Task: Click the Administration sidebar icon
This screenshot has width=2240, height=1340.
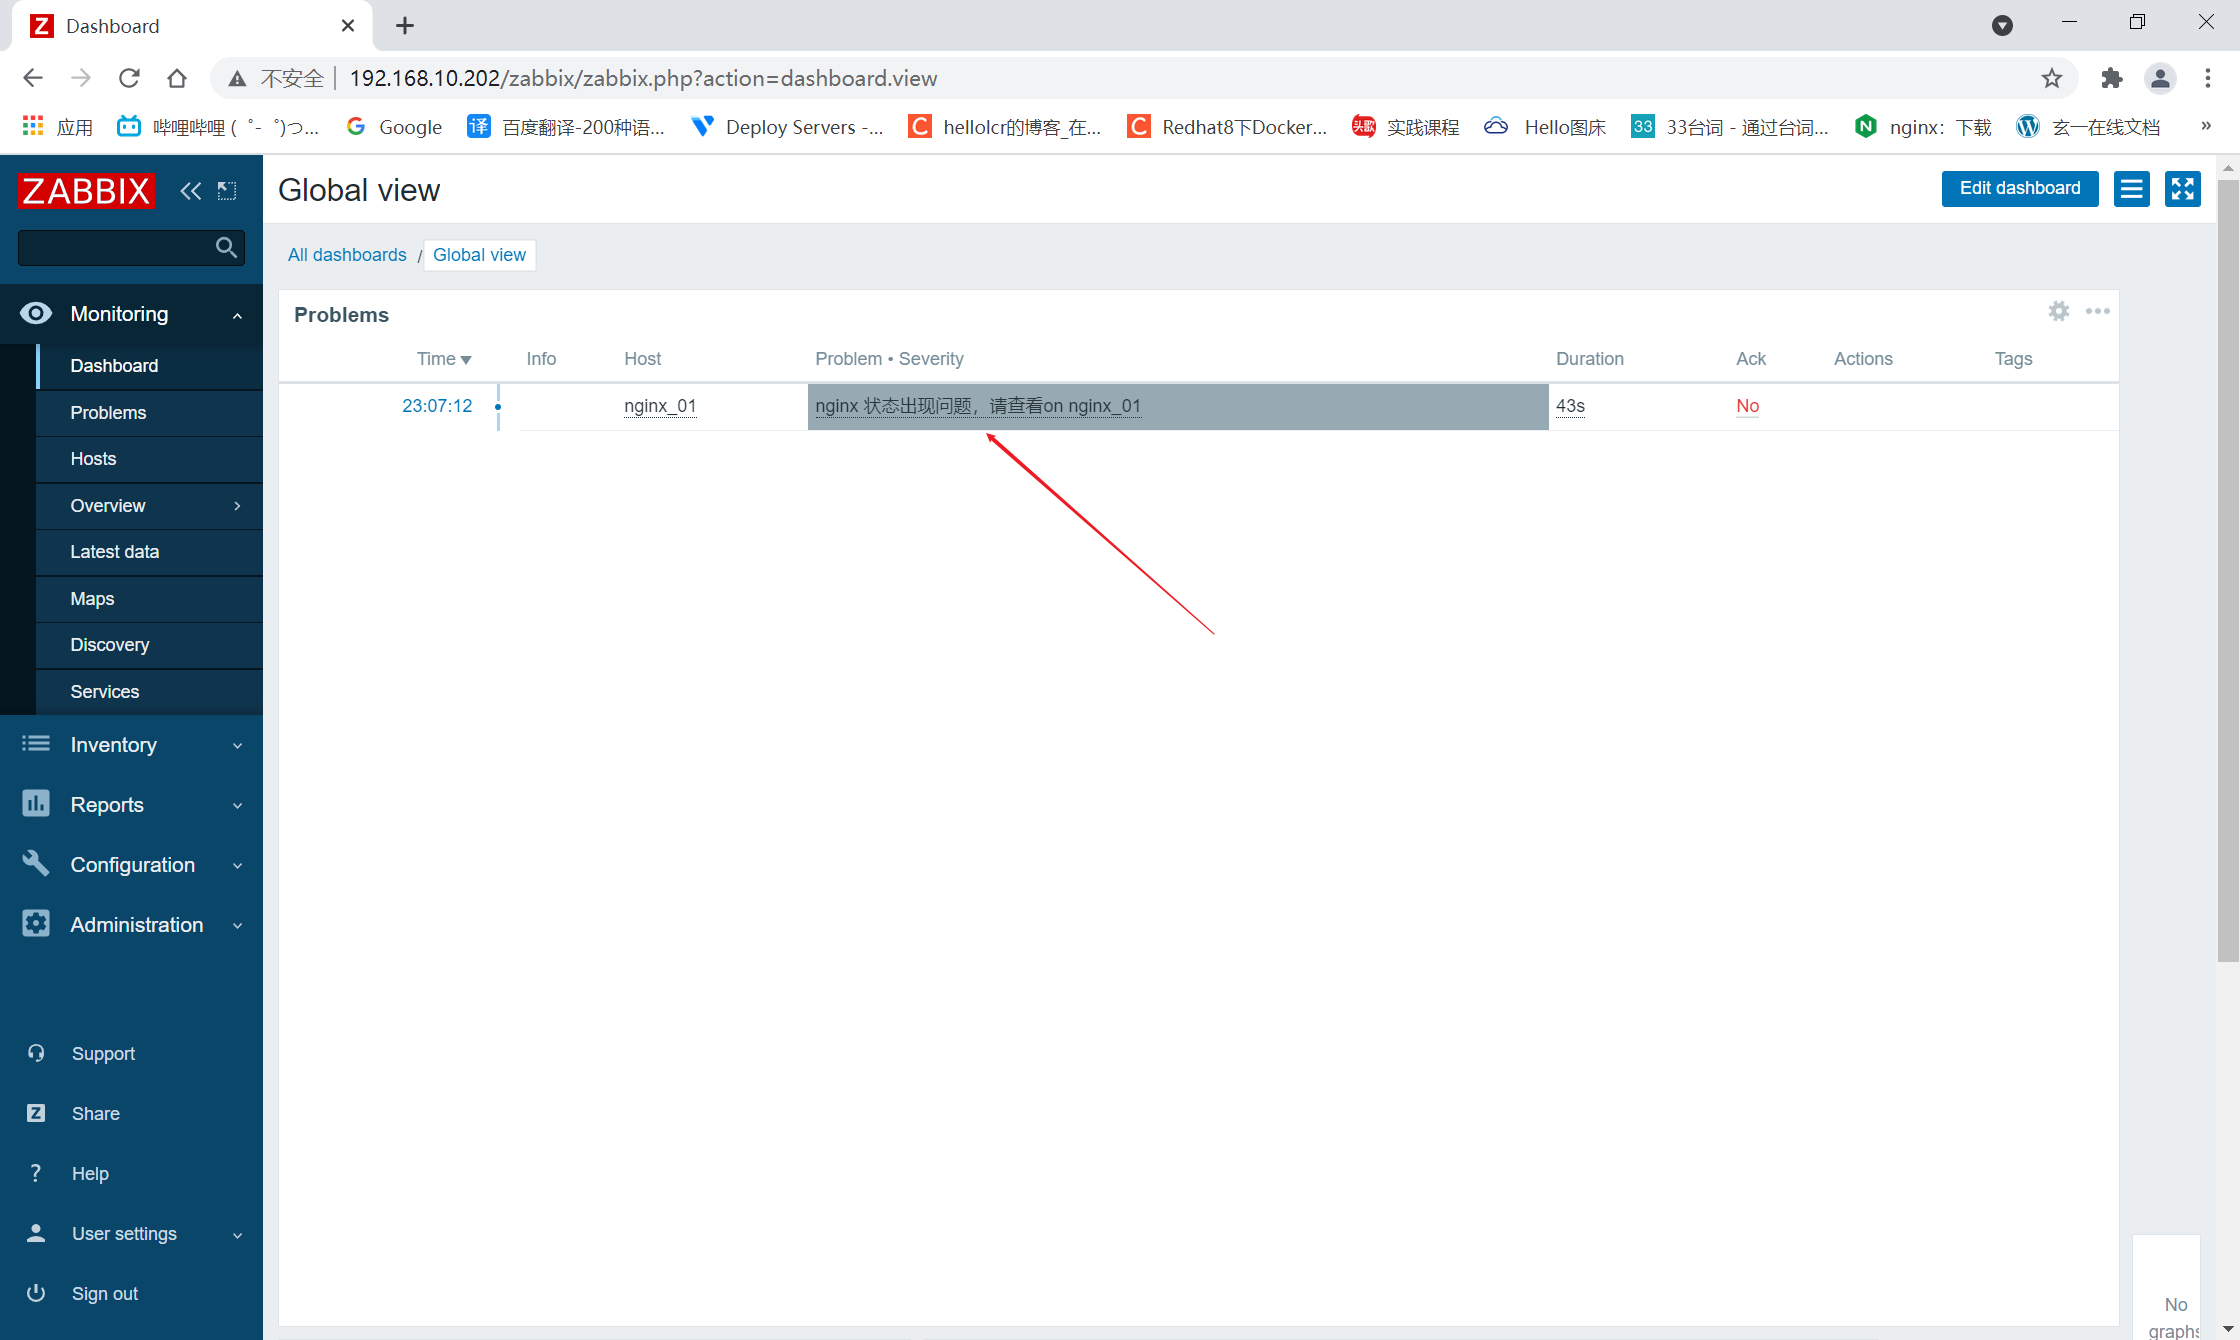Action: tap(35, 924)
